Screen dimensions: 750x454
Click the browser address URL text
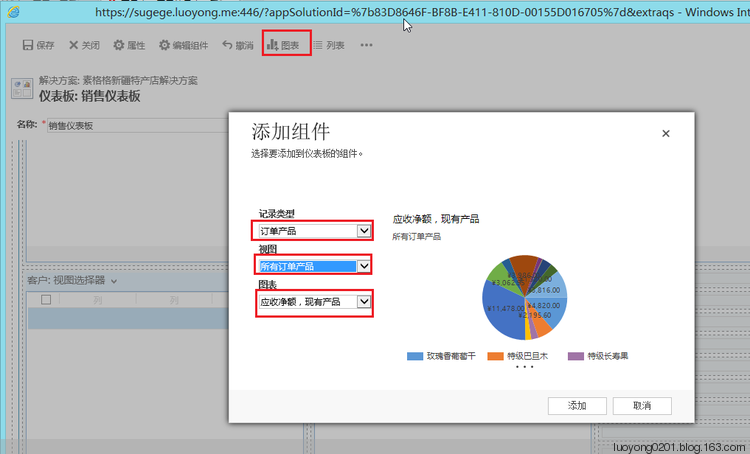pyautogui.click(x=385, y=12)
